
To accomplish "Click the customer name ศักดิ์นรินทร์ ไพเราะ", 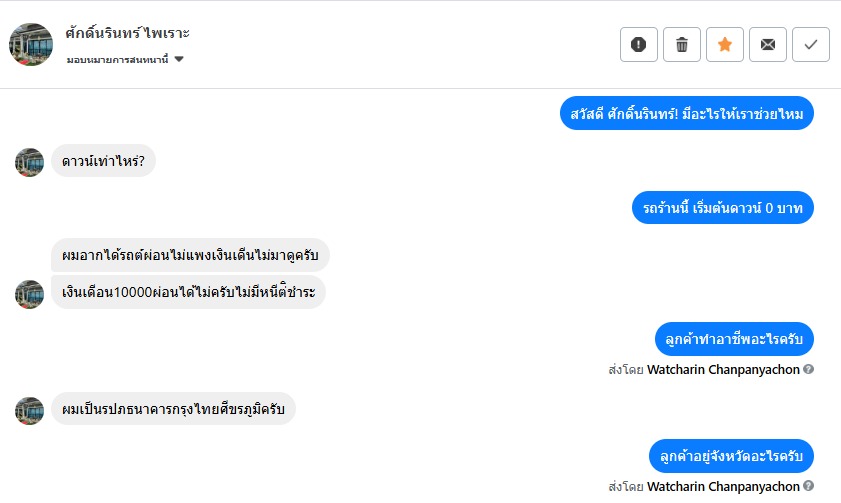I will click(x=128, y=33).
